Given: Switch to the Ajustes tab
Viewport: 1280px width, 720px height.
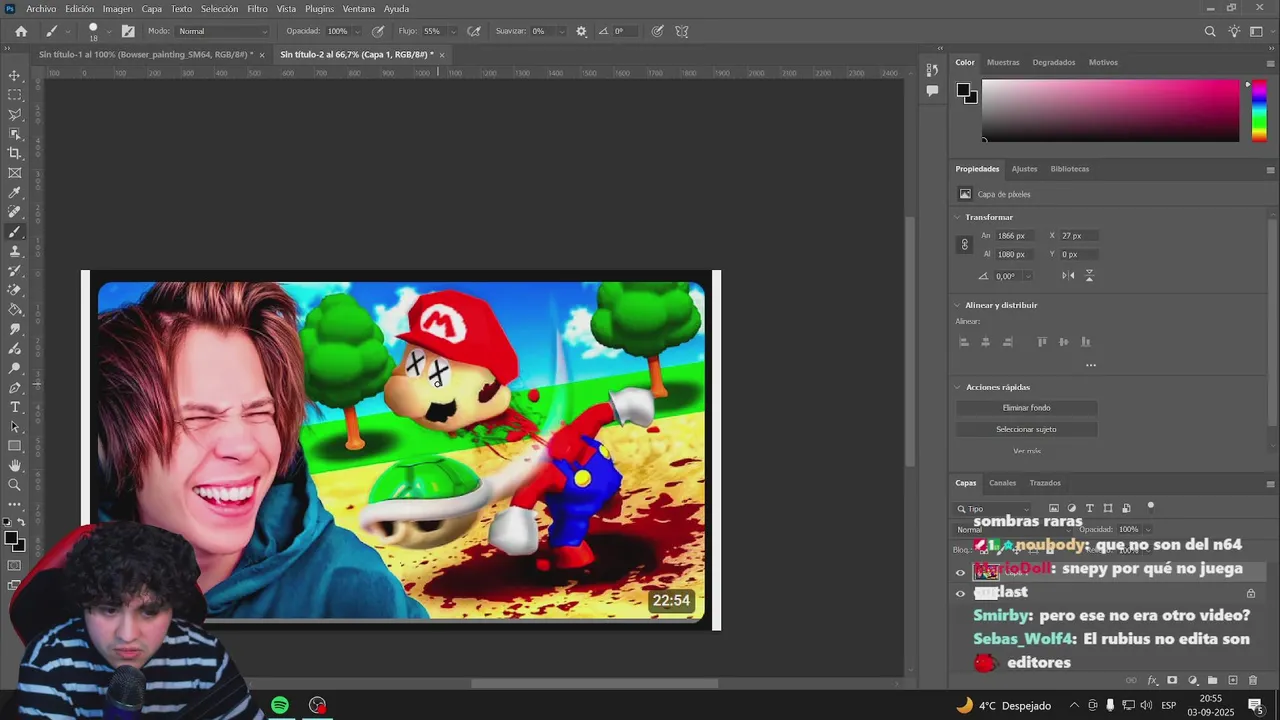Looking at the screenshot, I should click(1024, 169).
